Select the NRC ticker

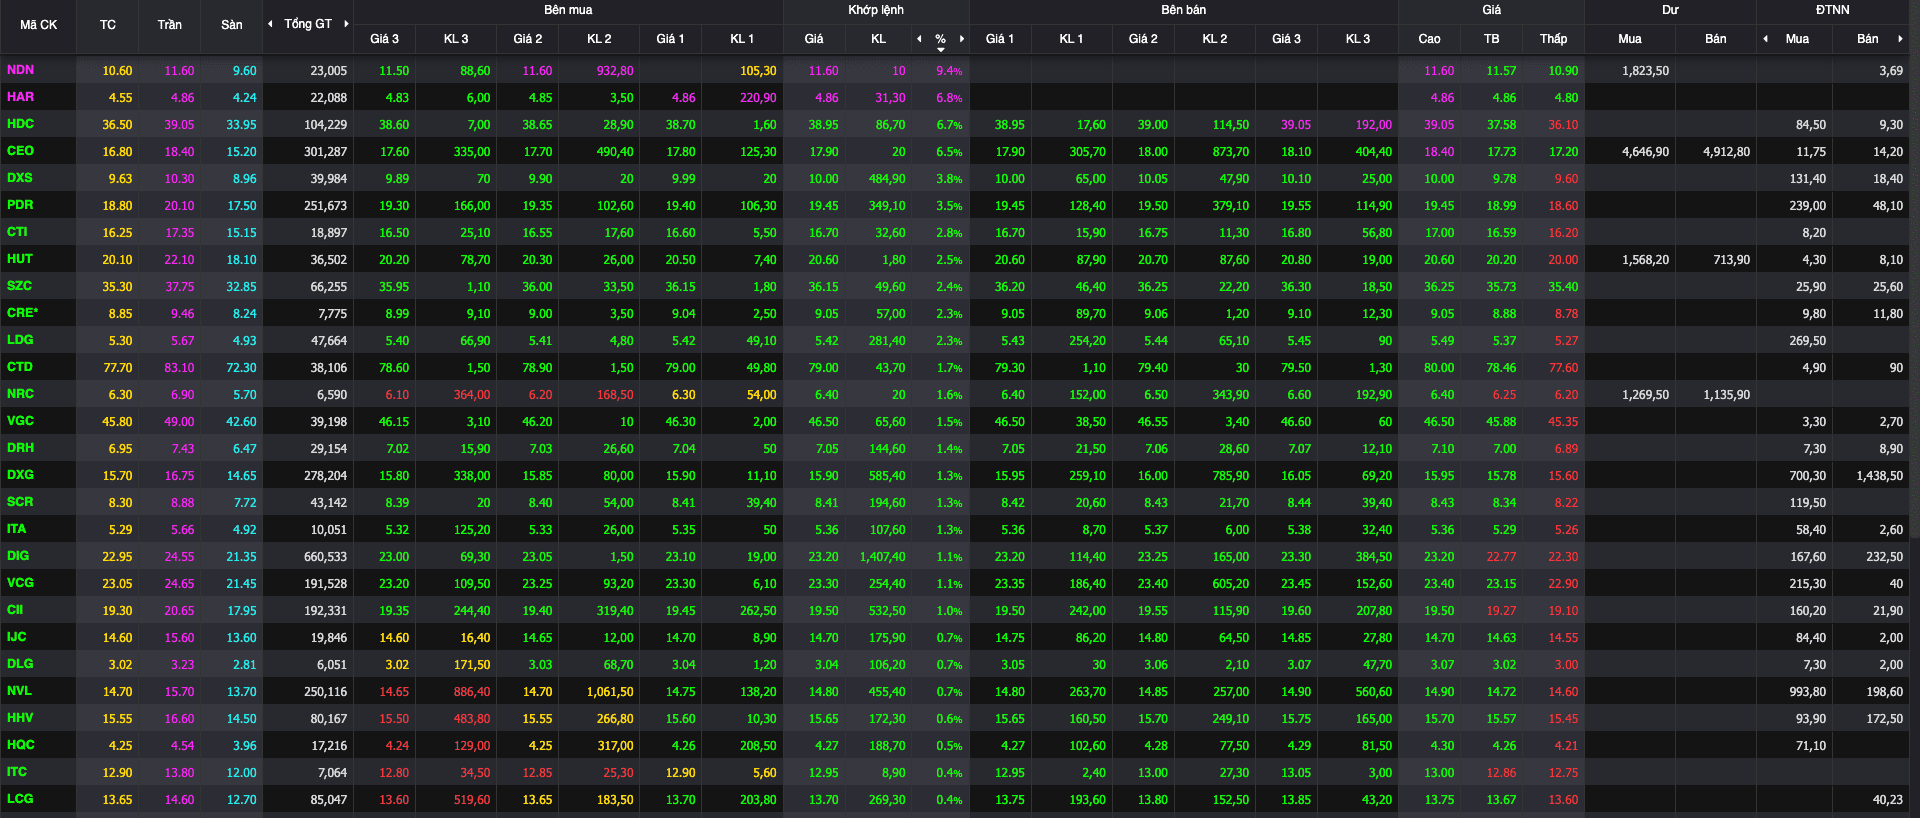(x=20, y=394)
